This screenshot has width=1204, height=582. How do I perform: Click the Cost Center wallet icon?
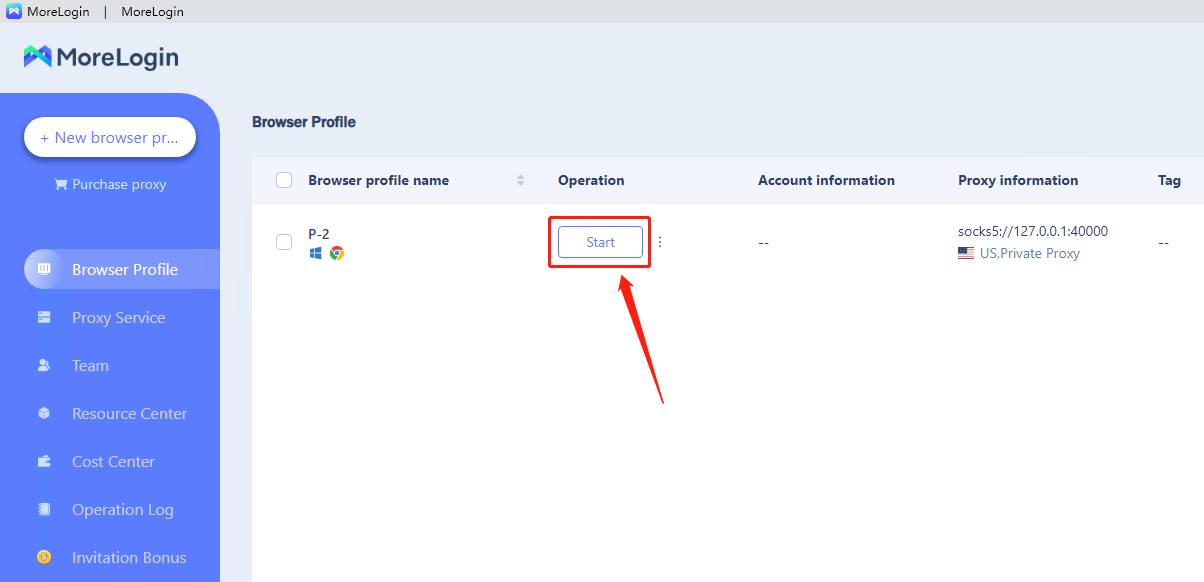[x=44, y=461]
